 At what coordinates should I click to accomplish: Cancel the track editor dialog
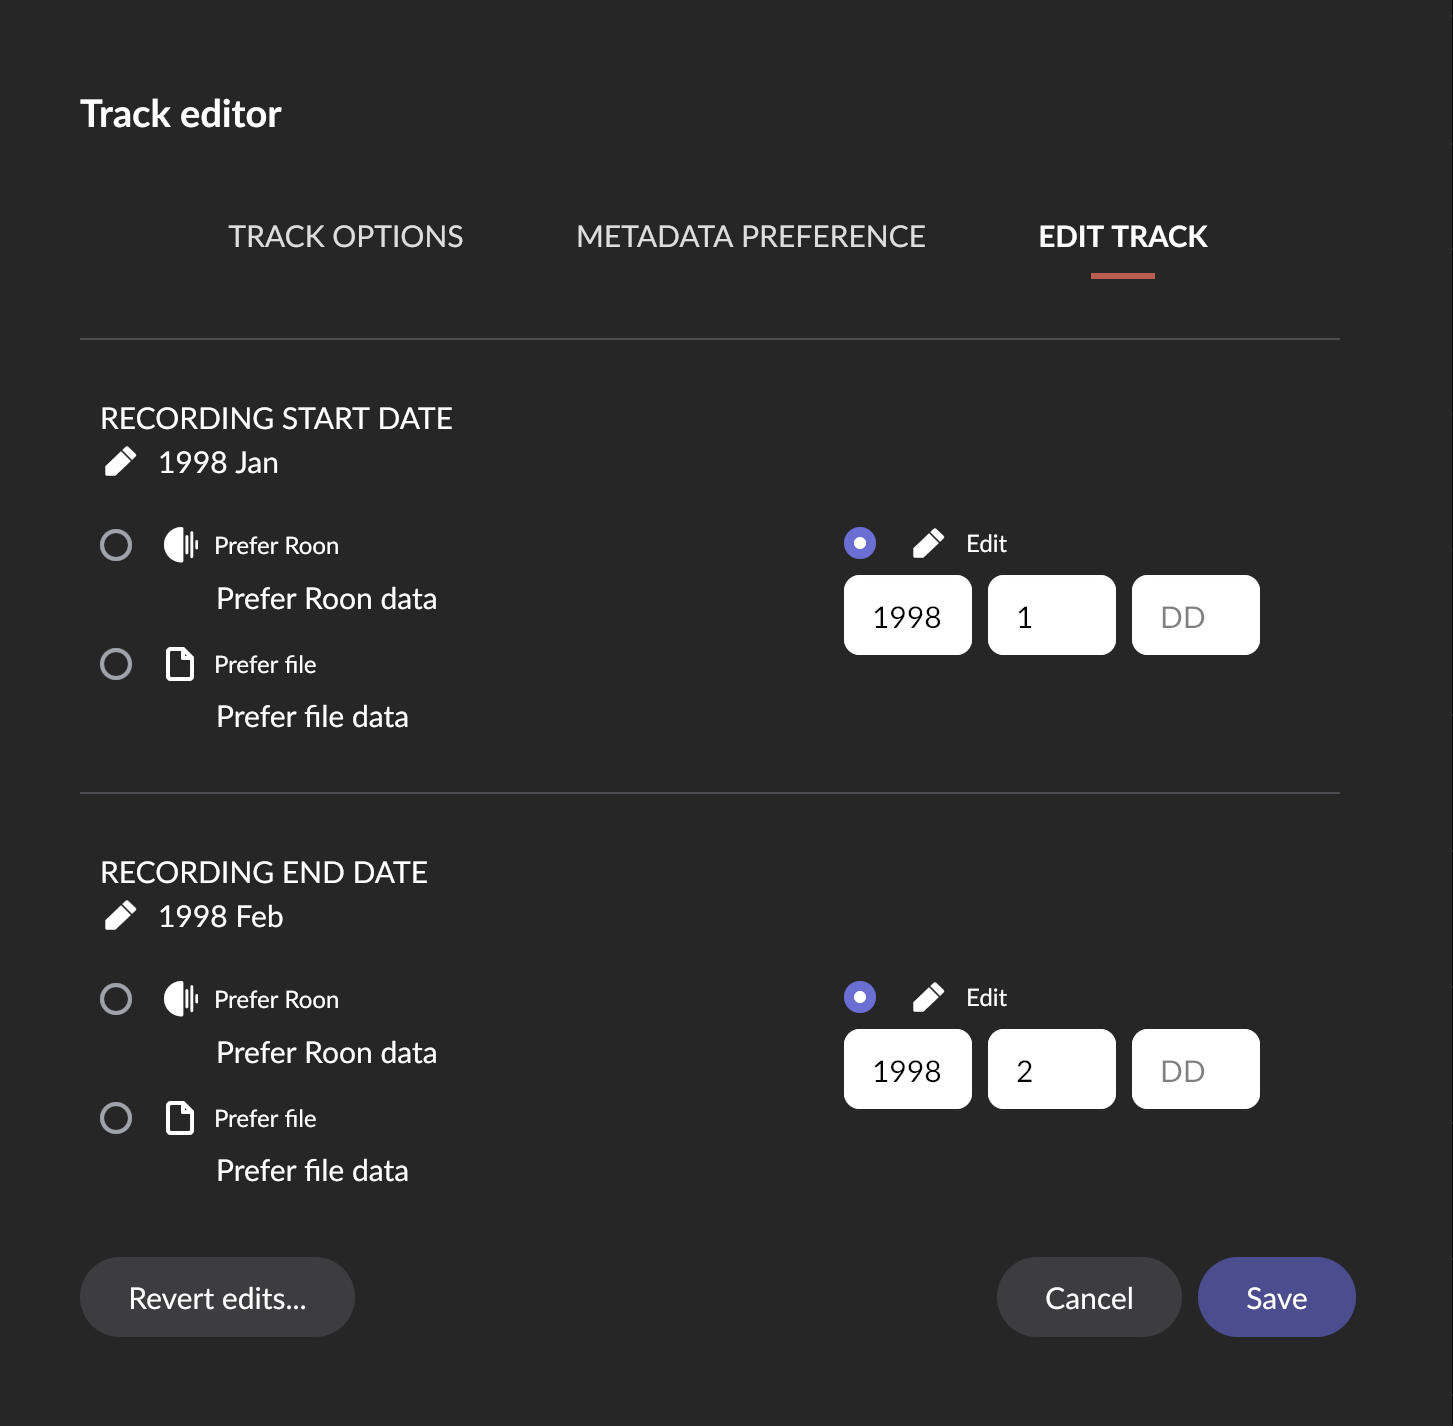1089,1297
